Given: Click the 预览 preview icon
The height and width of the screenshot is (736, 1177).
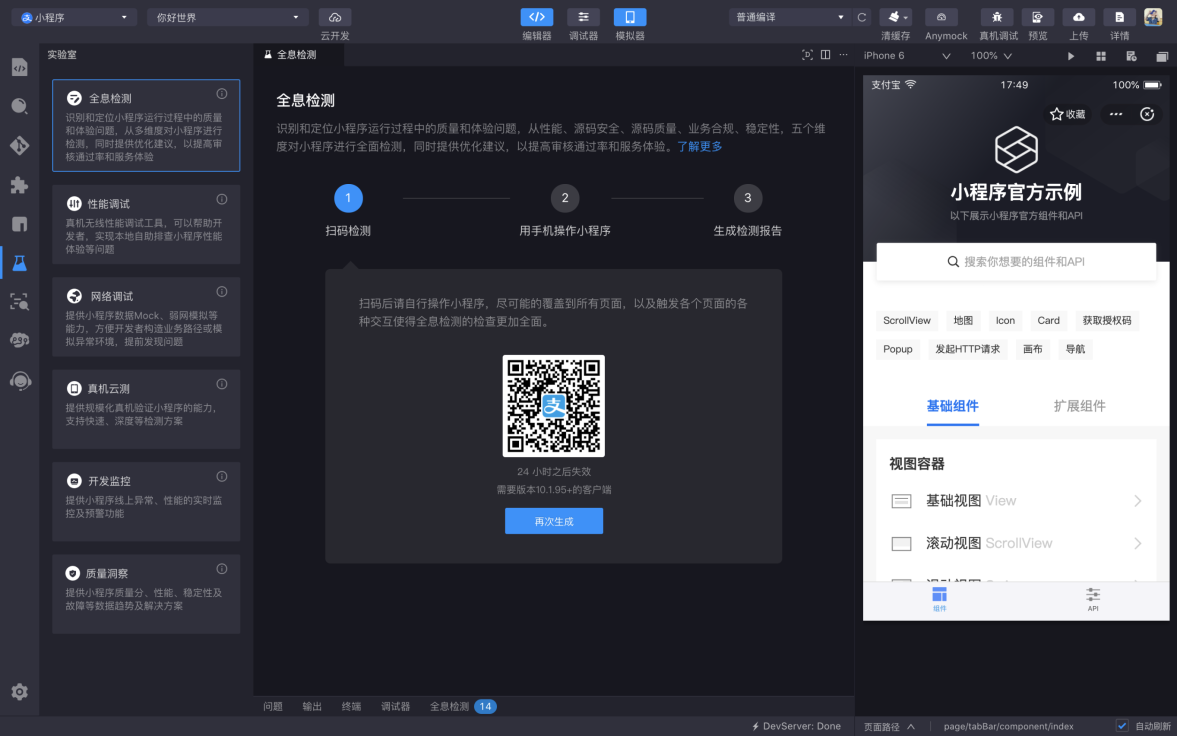Looking at the screenshot, I should click(x=1037, y=17).
